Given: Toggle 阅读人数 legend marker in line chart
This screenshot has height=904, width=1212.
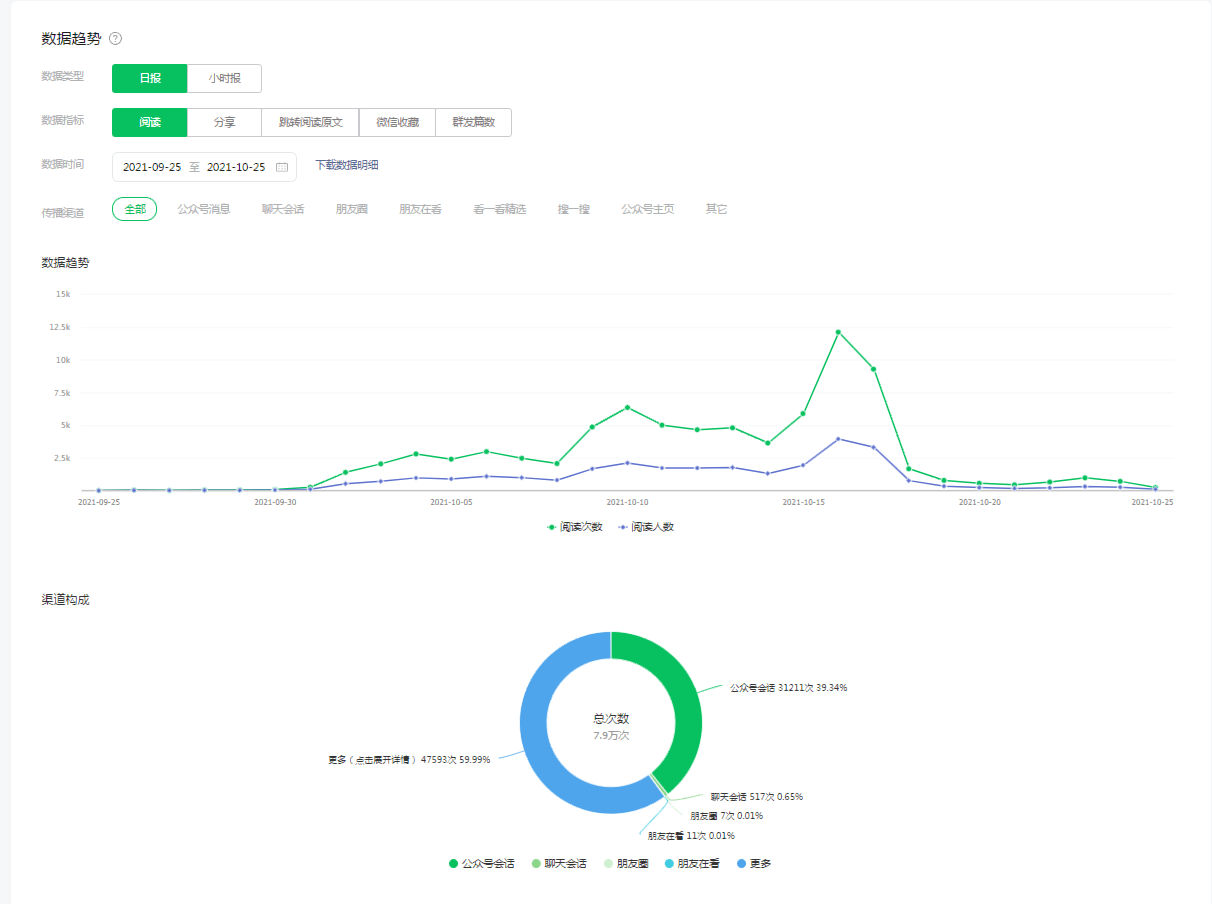Looking at the screenshot, I should point(623,526).
